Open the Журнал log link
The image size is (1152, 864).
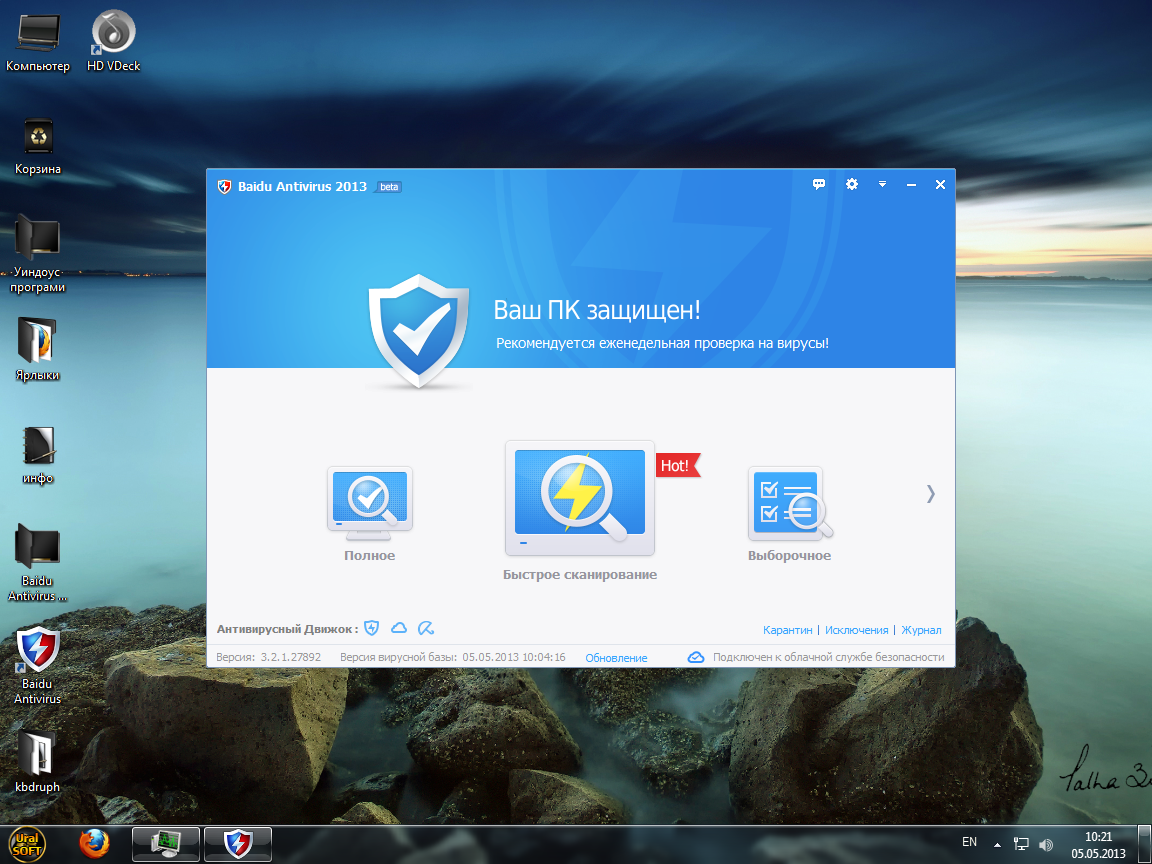921,630
